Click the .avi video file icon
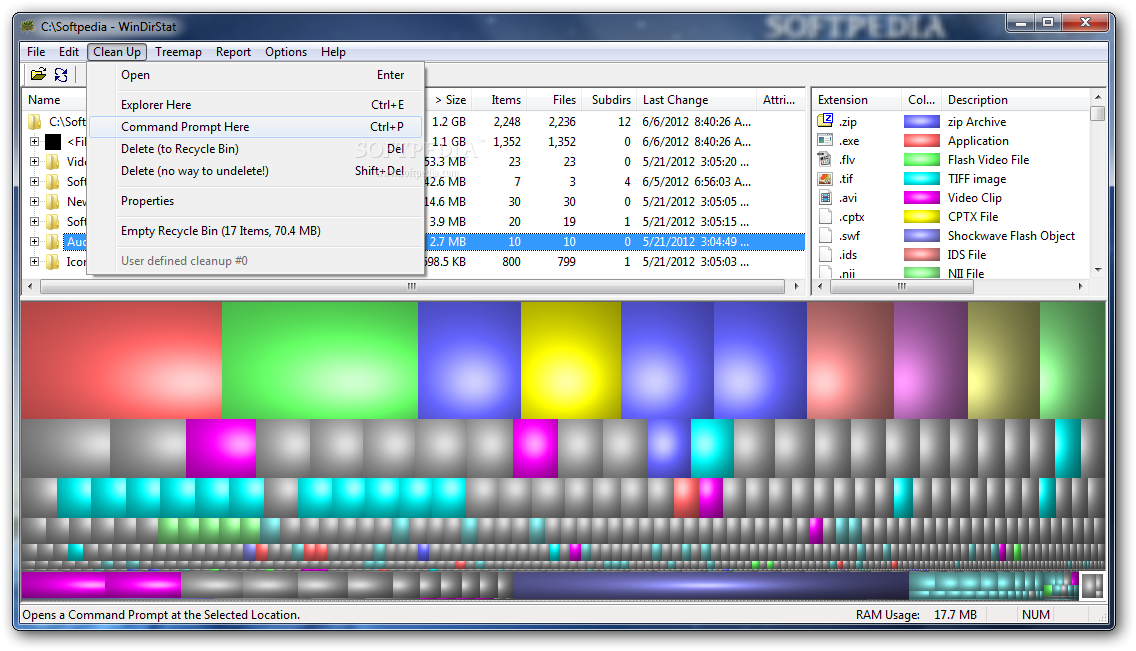This screenshot has width=1136, height=651. pyautogui.click(x=825, y=197)
